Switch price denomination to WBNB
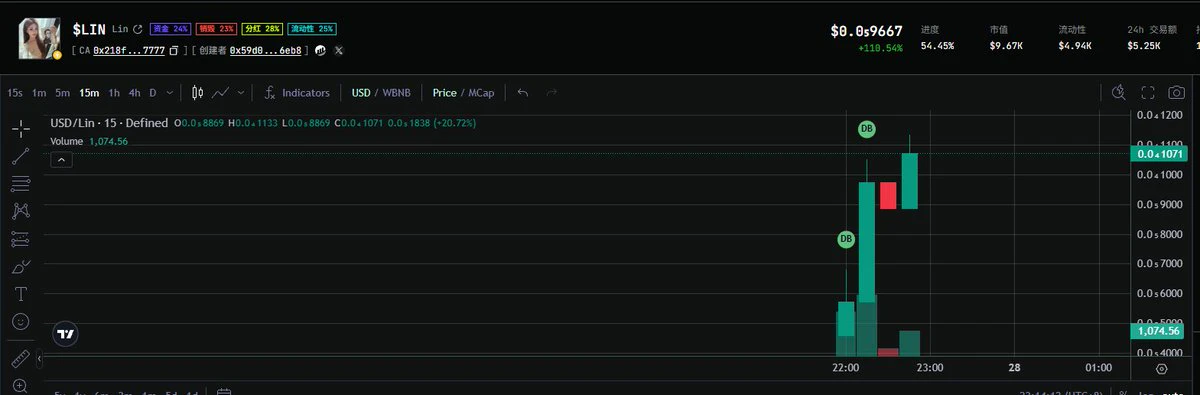This screenshot has height=395, width=1200. coord(397,93)
